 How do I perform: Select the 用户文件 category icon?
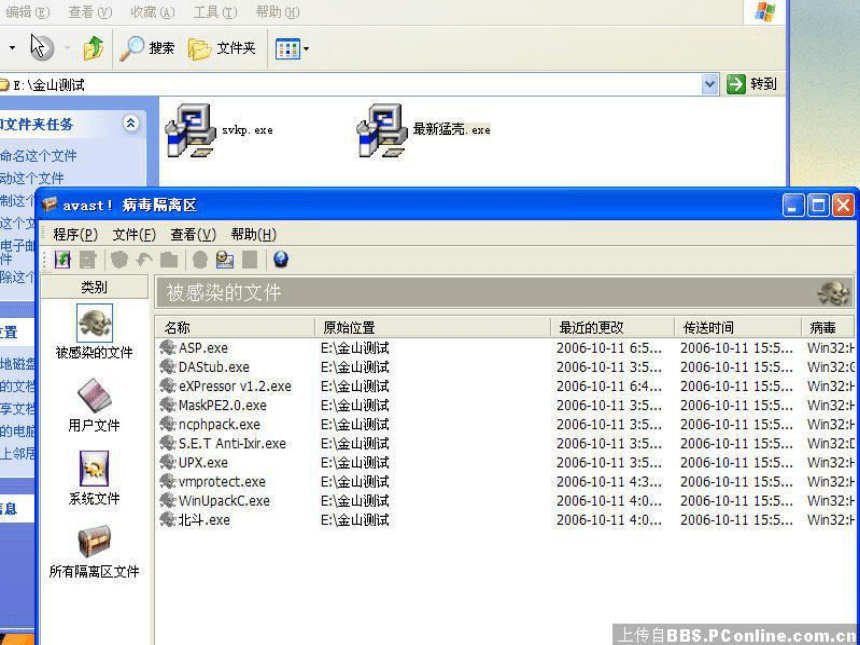point(94,405)
